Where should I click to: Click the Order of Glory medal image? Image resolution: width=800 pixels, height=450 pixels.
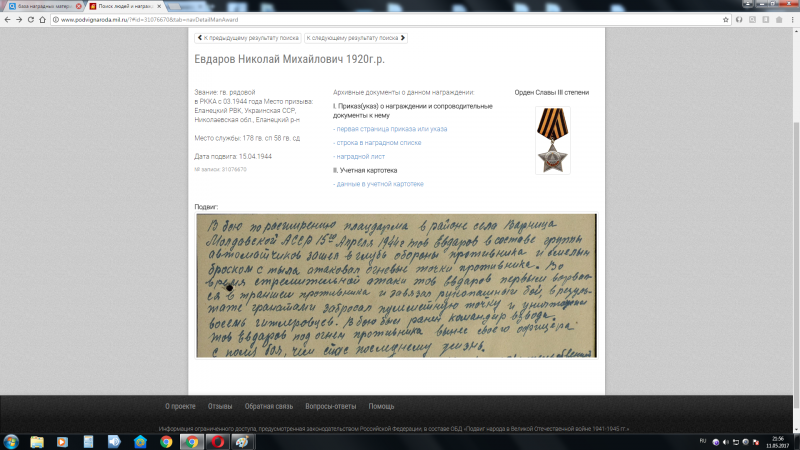click(x=553, y=140)
